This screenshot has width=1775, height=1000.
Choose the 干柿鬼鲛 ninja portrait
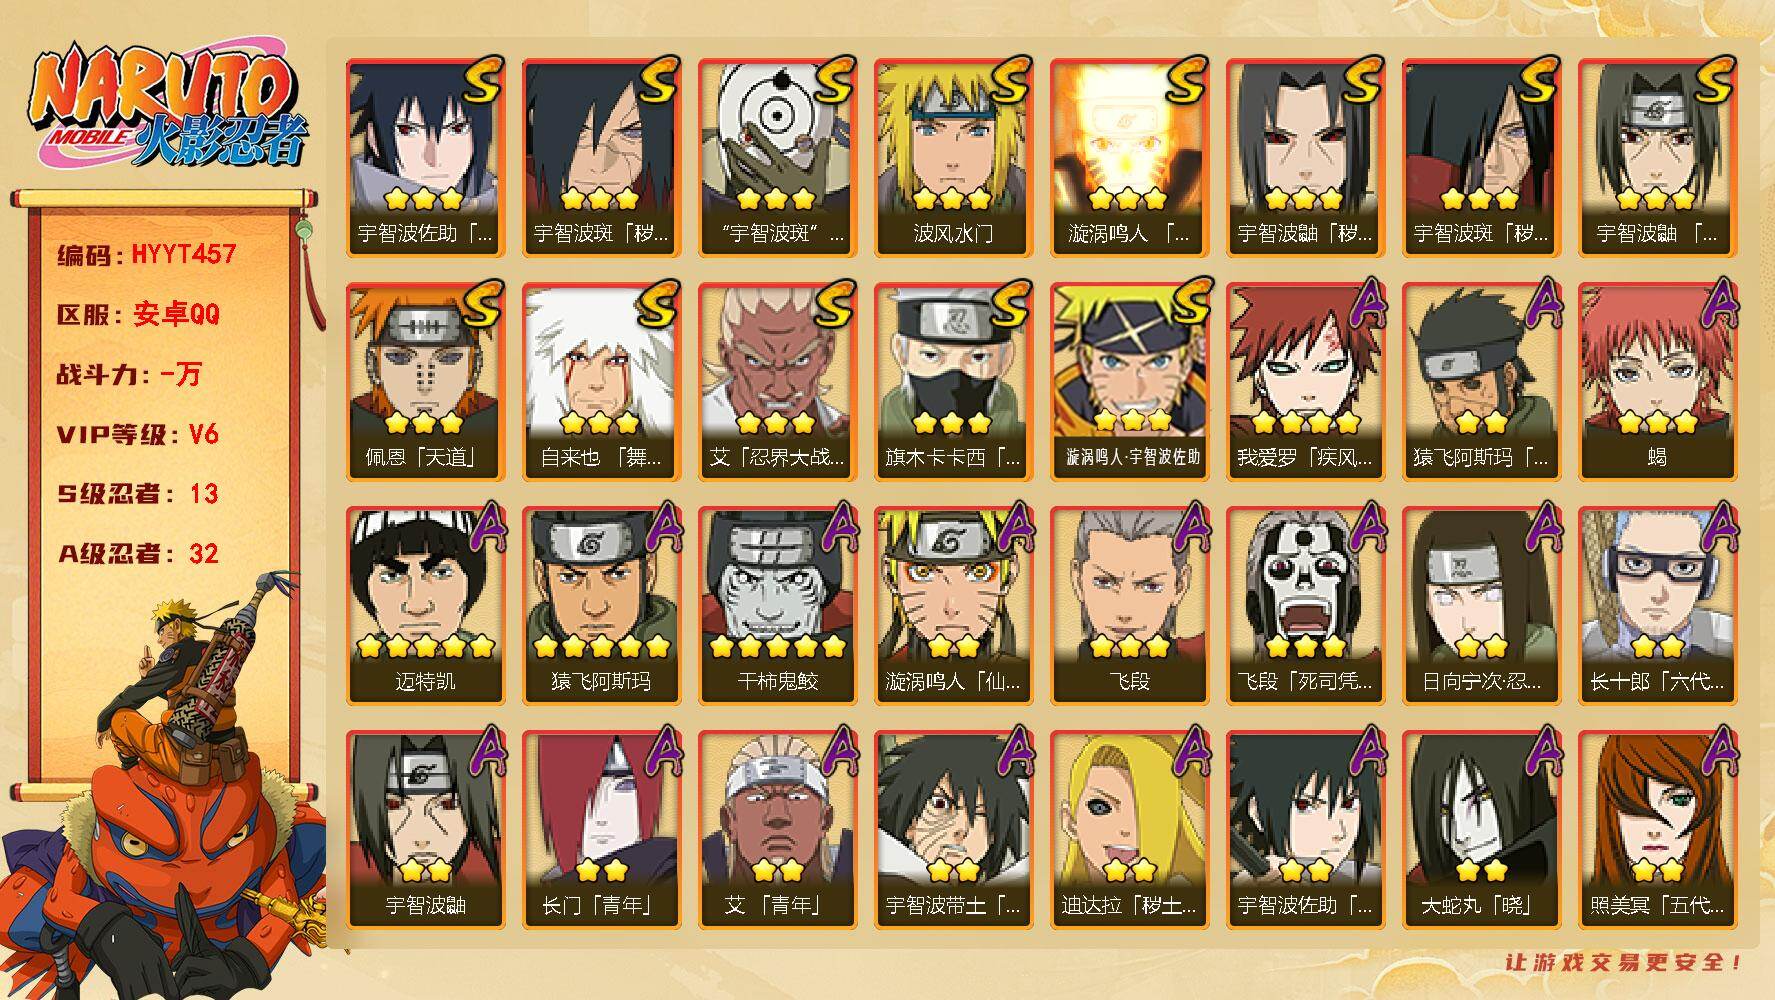777,606
